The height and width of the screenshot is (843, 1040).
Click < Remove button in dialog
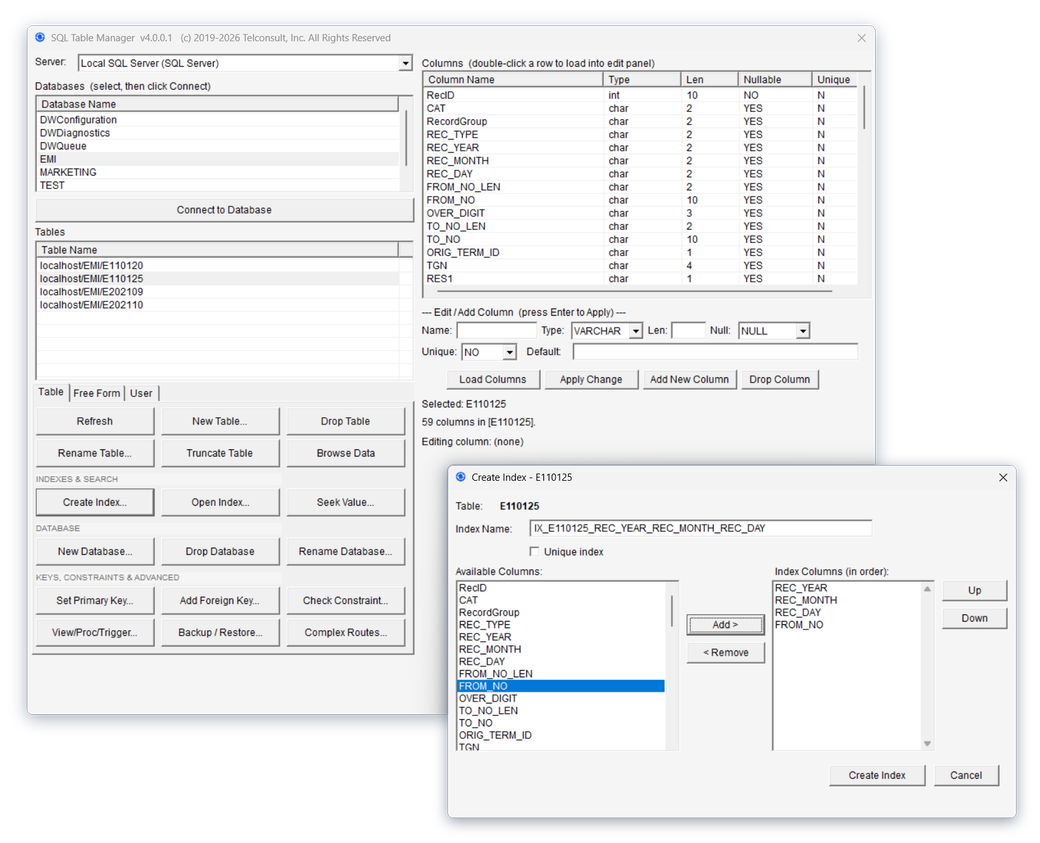tap(725, 653)
